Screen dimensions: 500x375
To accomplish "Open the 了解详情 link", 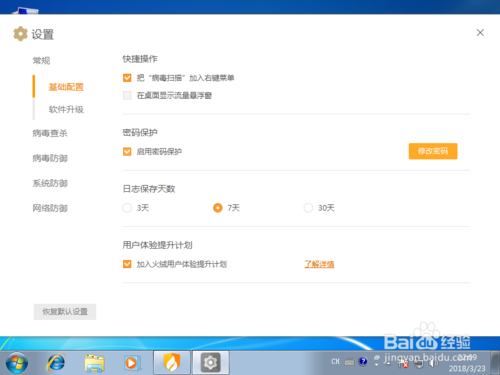I will (319, 264).
